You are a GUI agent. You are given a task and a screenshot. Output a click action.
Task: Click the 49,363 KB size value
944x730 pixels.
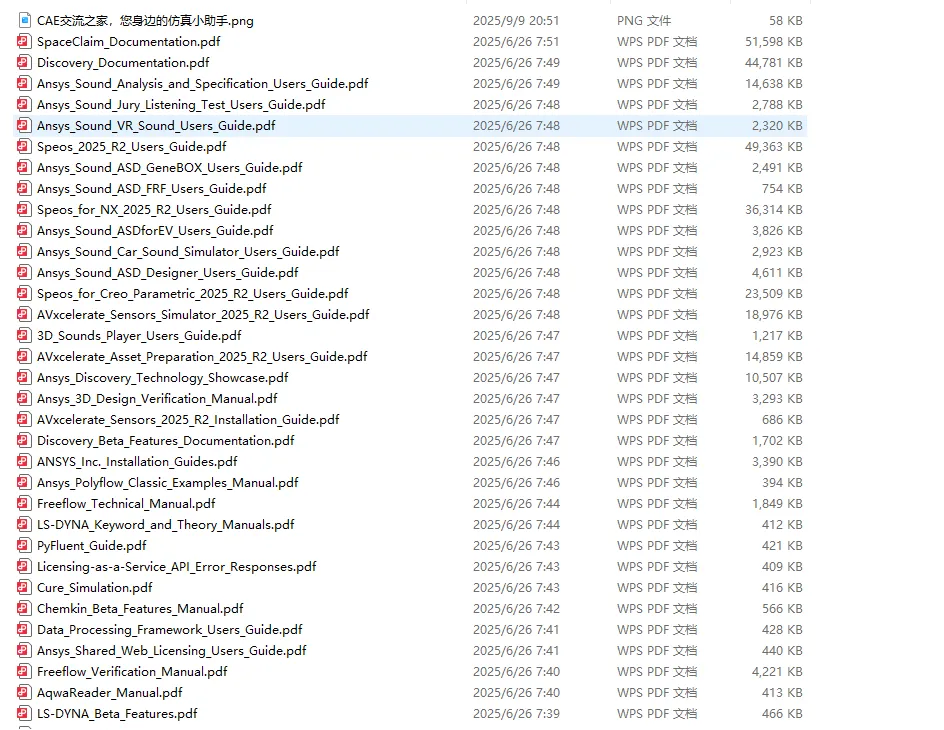pos(774,147)
